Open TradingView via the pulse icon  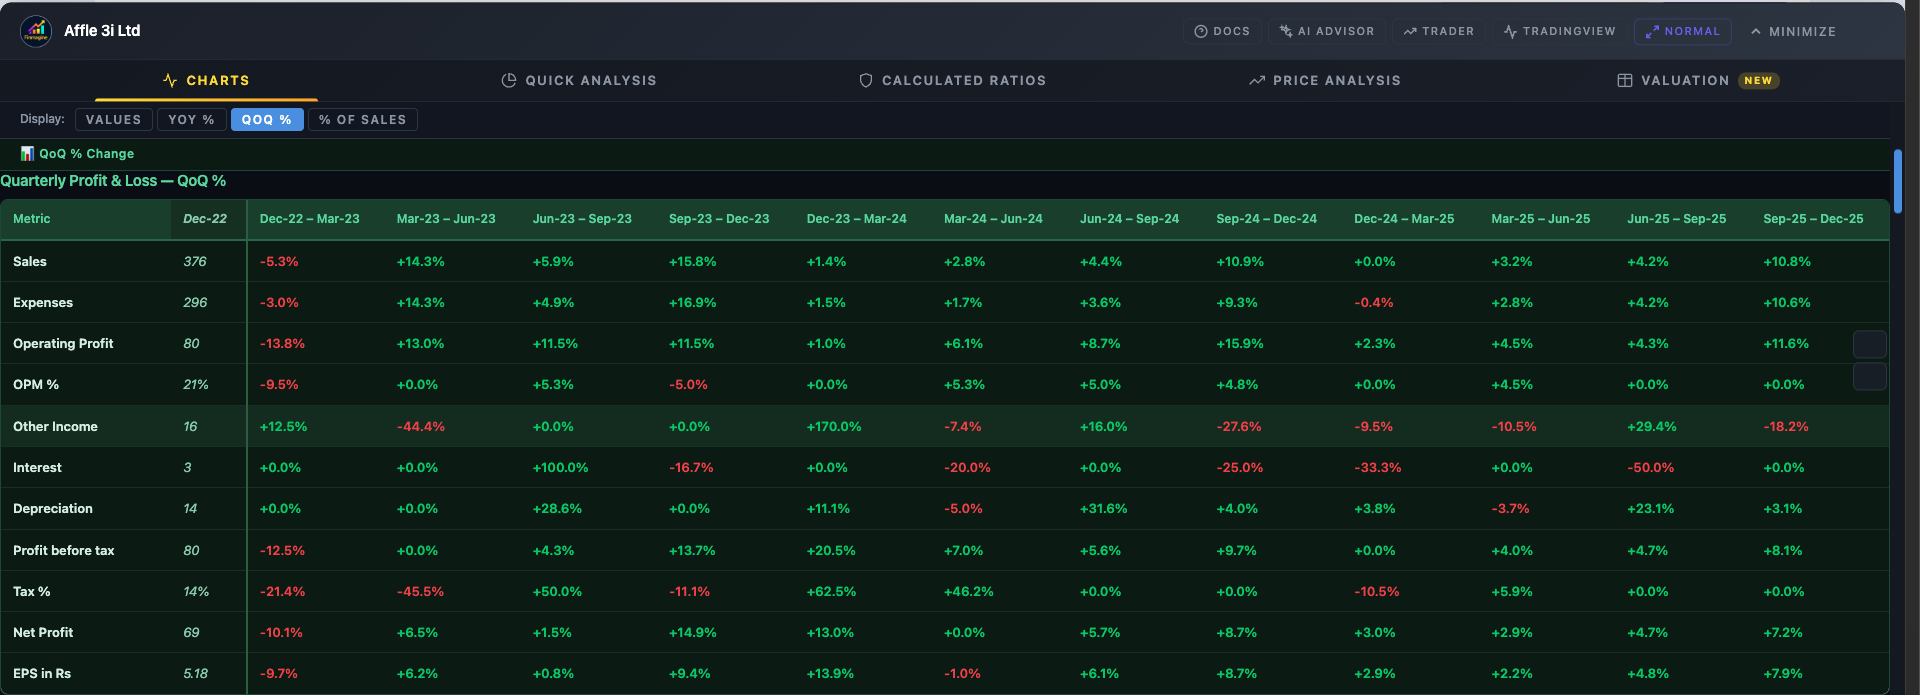[1510, 32]
